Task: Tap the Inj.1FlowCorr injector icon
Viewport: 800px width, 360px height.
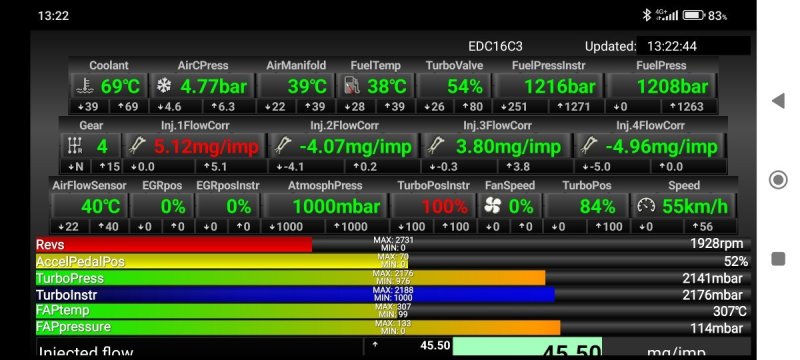Action: pos(137,146)
